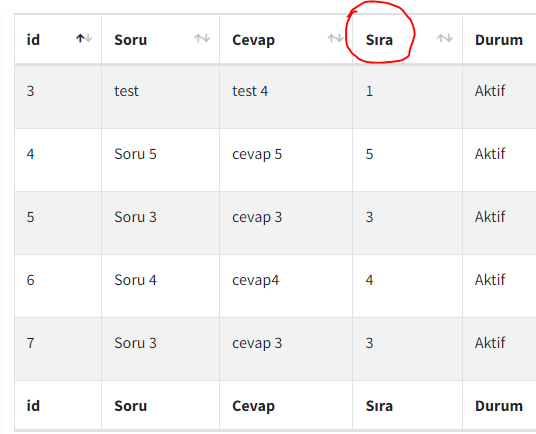Click the id 7 cell

click(x=30, y=343)
